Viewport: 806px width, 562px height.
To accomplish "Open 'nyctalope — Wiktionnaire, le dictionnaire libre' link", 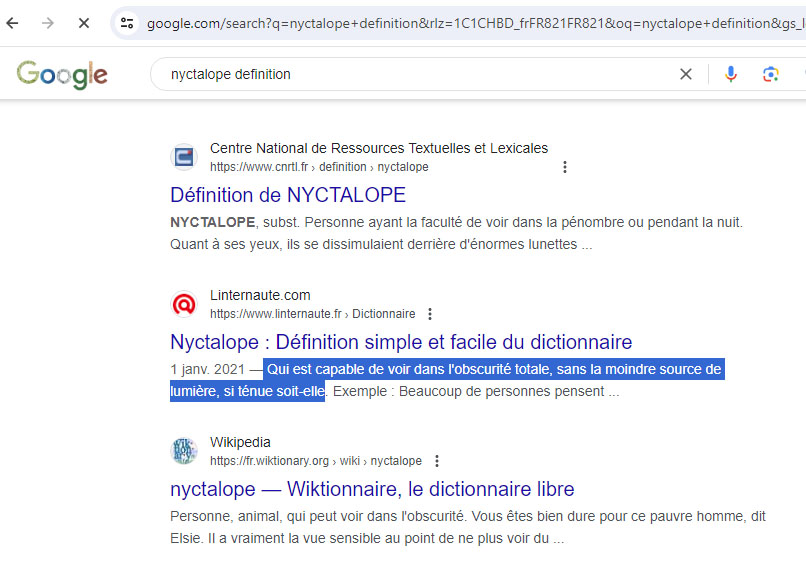I will tap(372, 490).
